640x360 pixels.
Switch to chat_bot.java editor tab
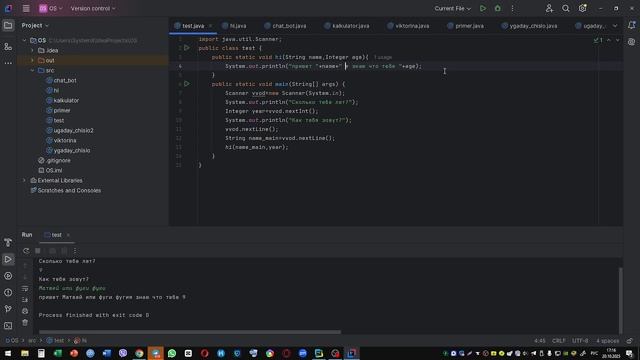pyautogui.click(x=285, y=26)
